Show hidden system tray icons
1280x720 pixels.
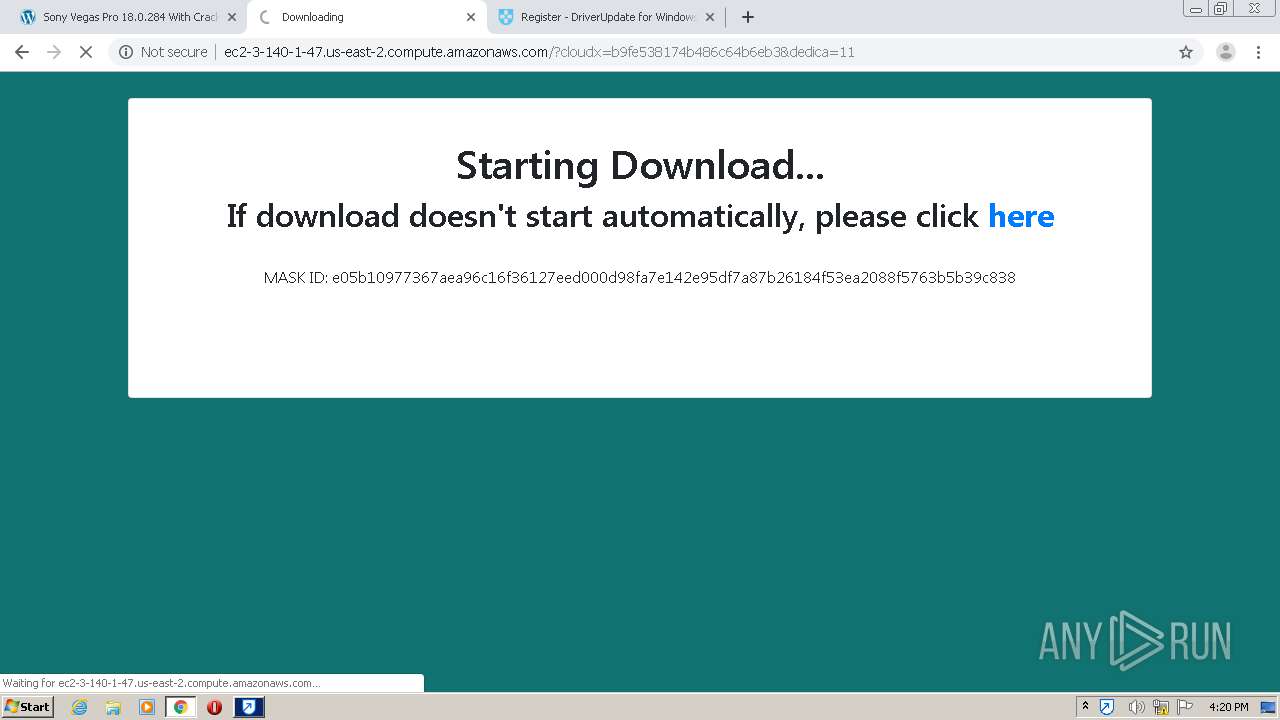[x=1085, y=707]
